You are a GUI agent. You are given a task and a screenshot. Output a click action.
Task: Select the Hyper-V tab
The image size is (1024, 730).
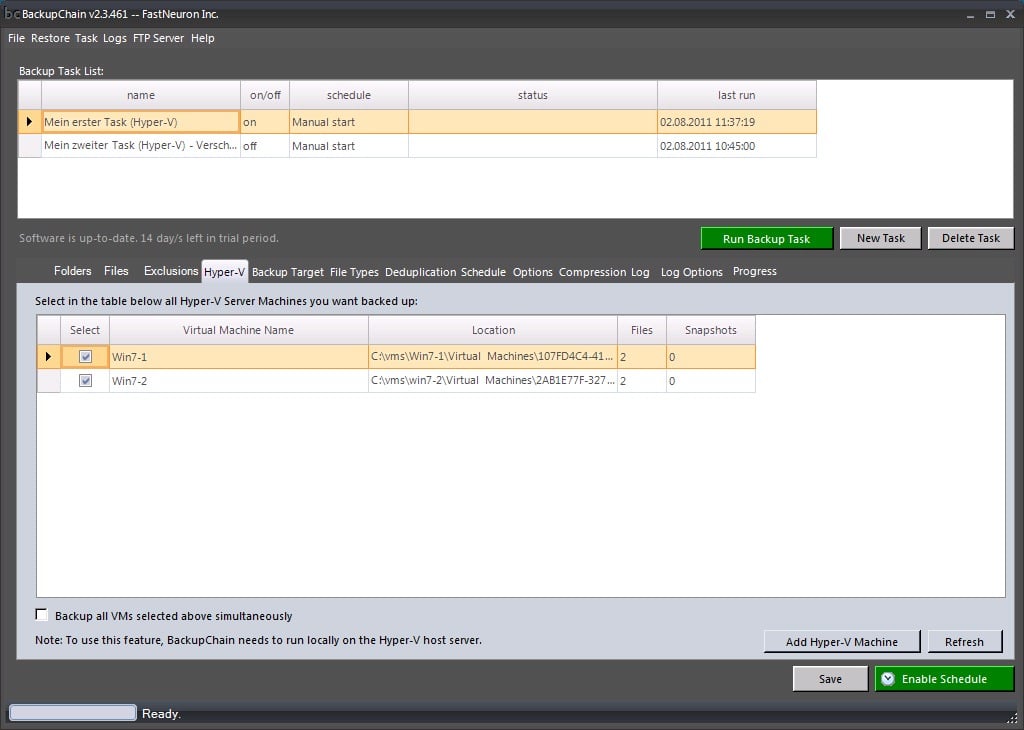point(225,272)
